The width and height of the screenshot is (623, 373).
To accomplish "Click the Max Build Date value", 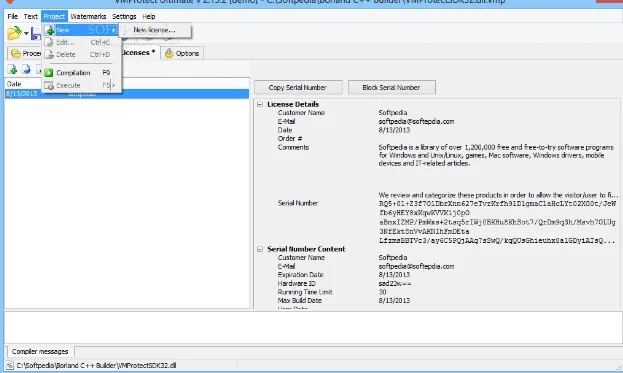I will click(x=394, y=301).
